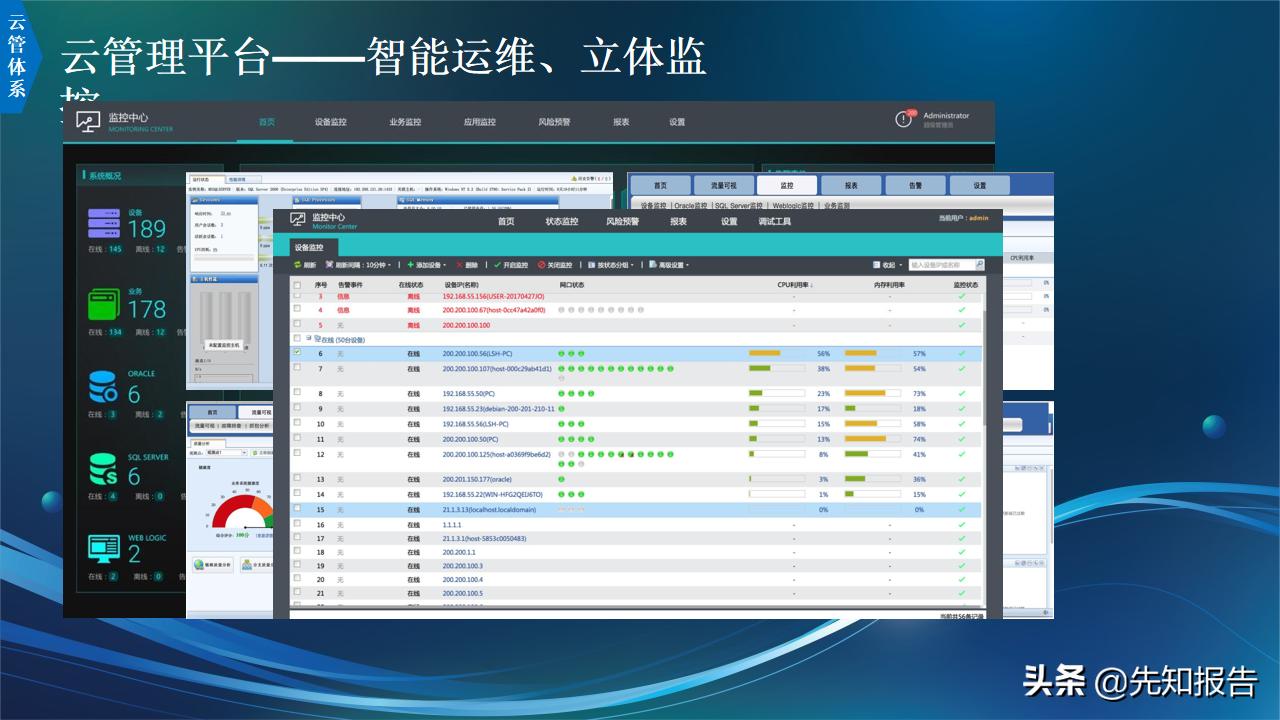Screen dimensions: 1280x720
Task: Uncheck row 6 device 200.200.100.56(LSH-PC)
Action: point(296,353)
